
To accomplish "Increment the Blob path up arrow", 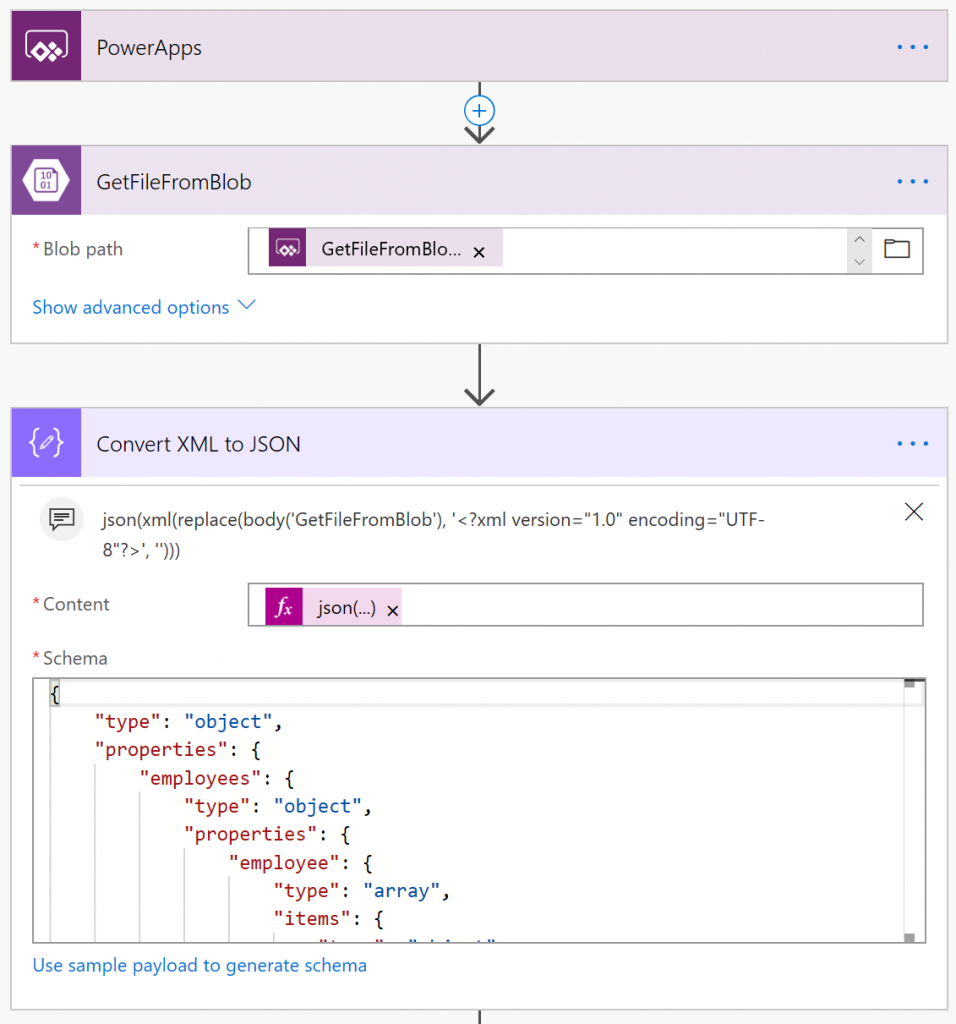I will pyautogui.click(x=859, y=240).
